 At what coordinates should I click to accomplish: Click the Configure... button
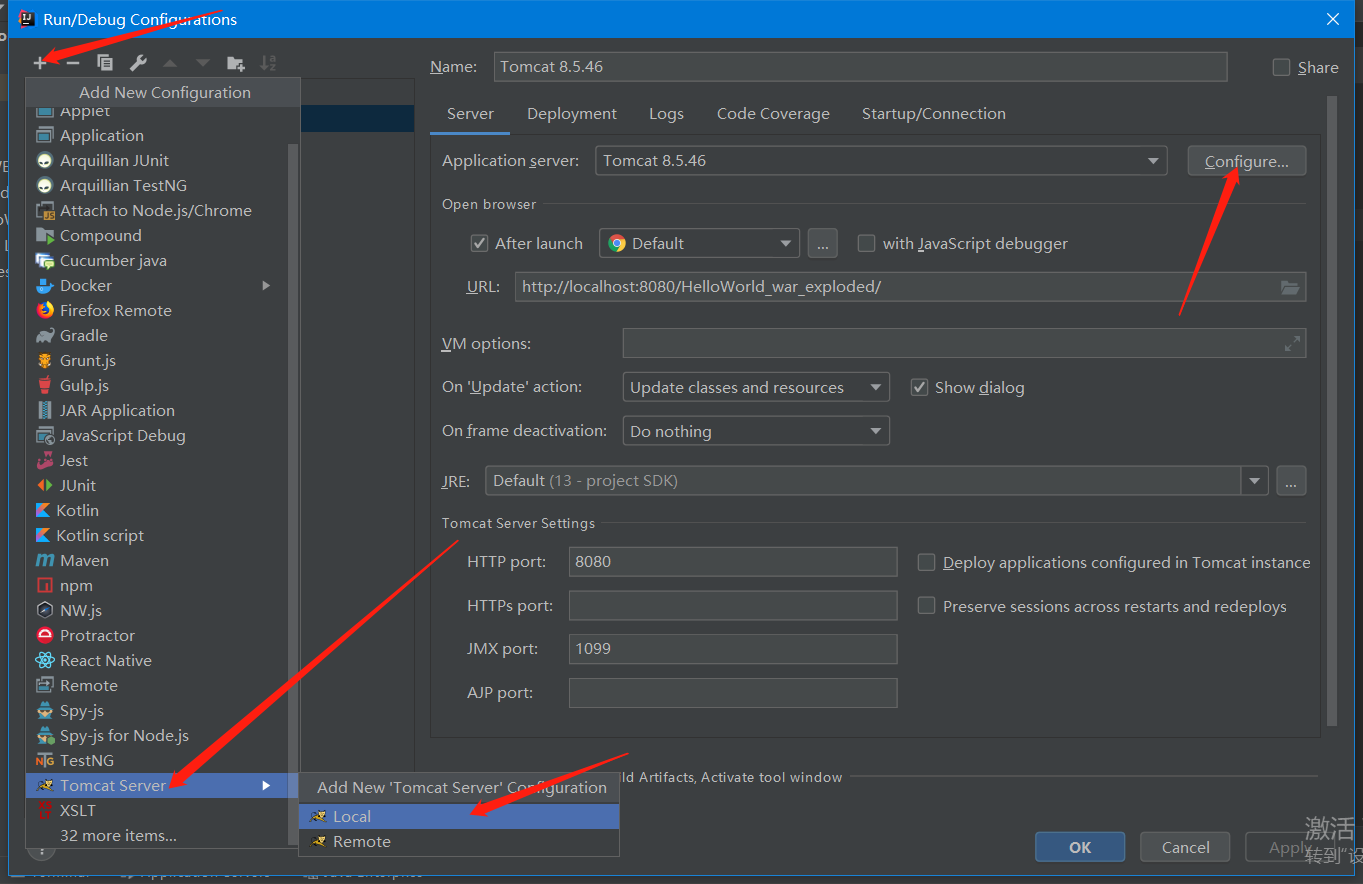(x=1246, y=161)
